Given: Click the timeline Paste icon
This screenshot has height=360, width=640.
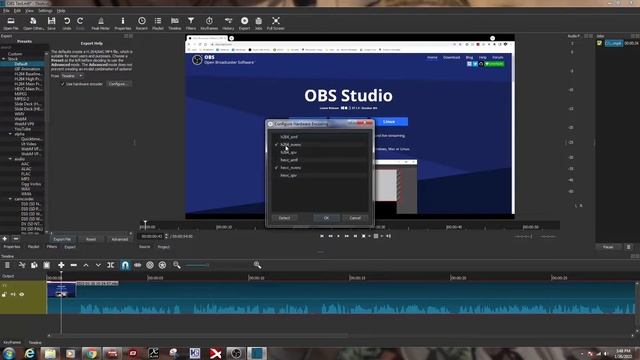Looking at the screenshot, I should click(x=47, y=265).
